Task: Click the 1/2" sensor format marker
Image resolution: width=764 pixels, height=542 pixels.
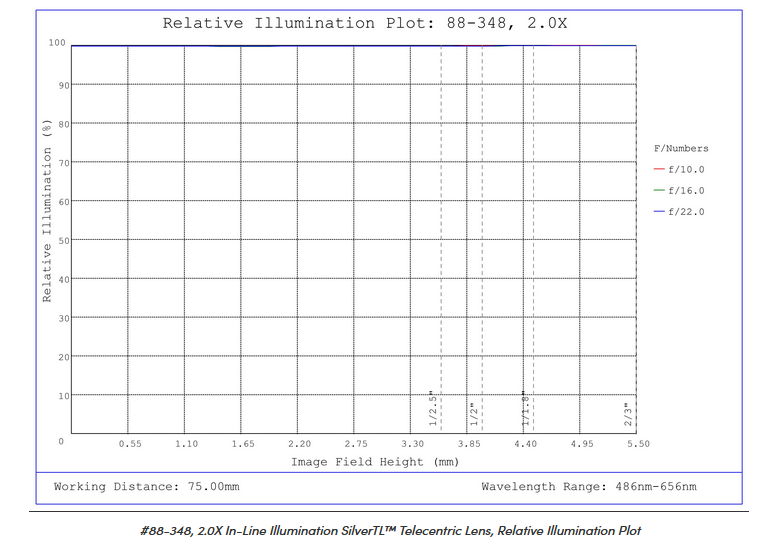Action: [474, 413]
